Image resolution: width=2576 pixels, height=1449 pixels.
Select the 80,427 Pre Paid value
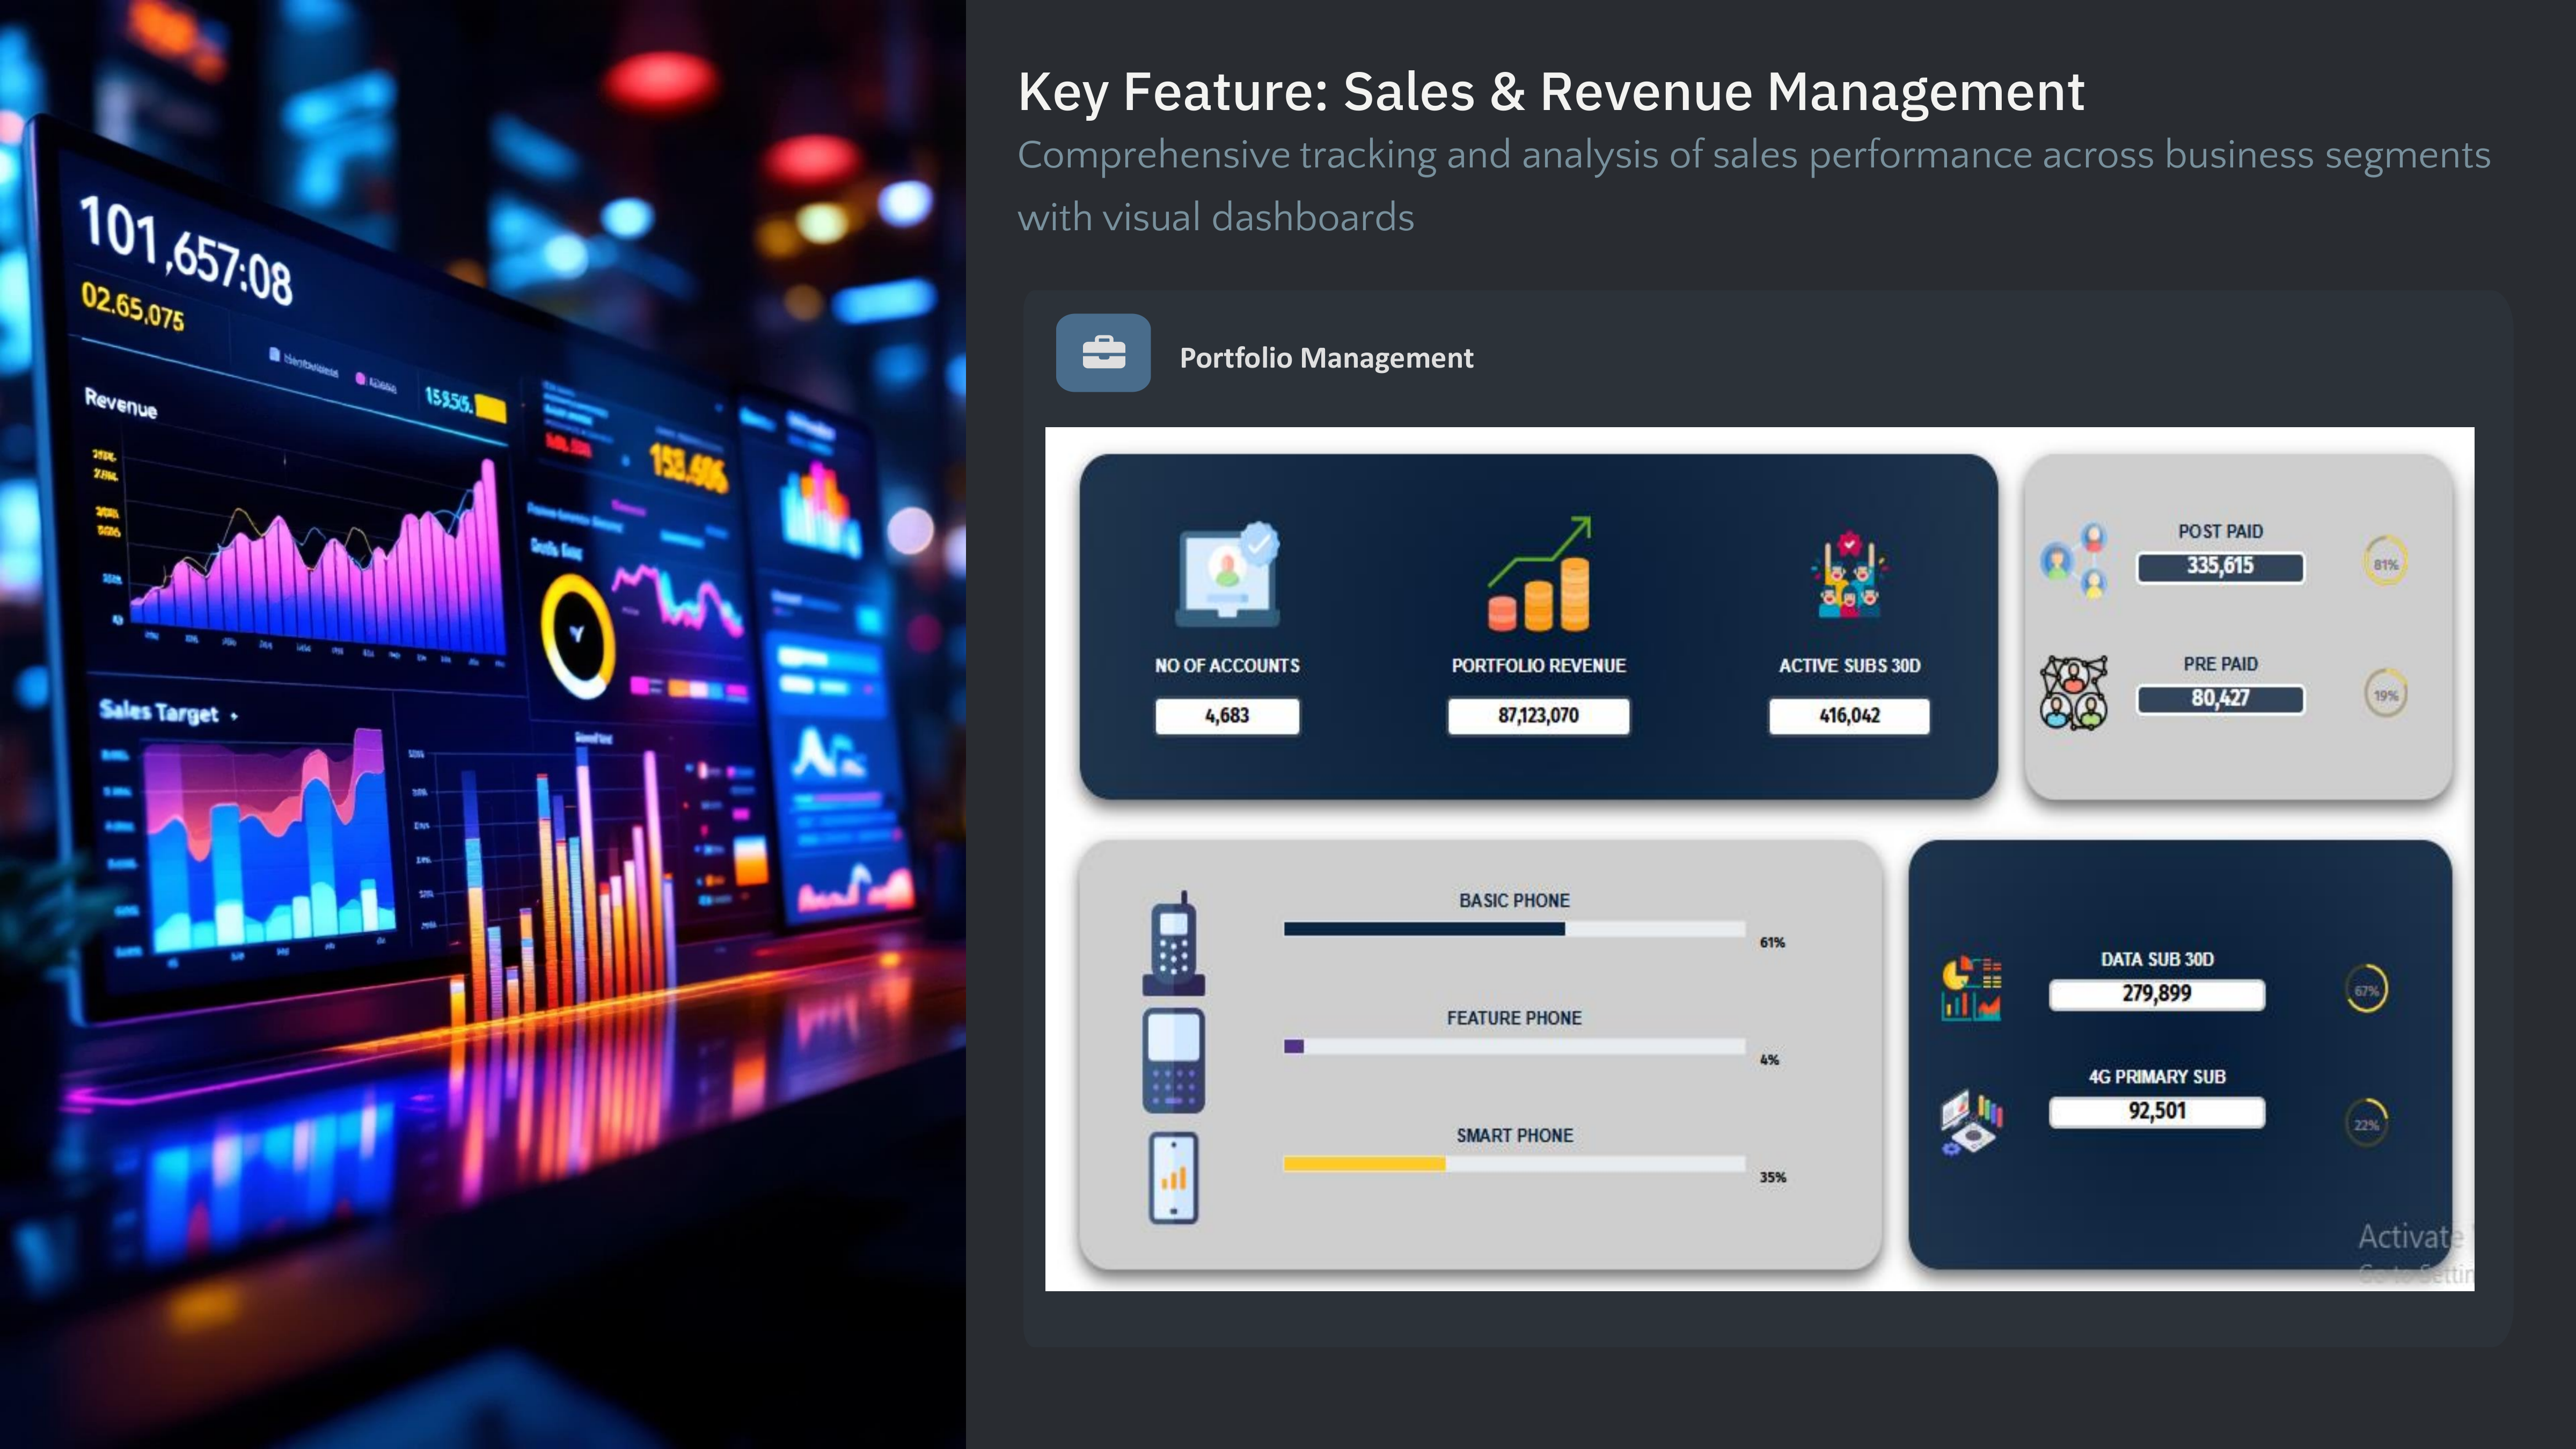tap(2220, 698)
